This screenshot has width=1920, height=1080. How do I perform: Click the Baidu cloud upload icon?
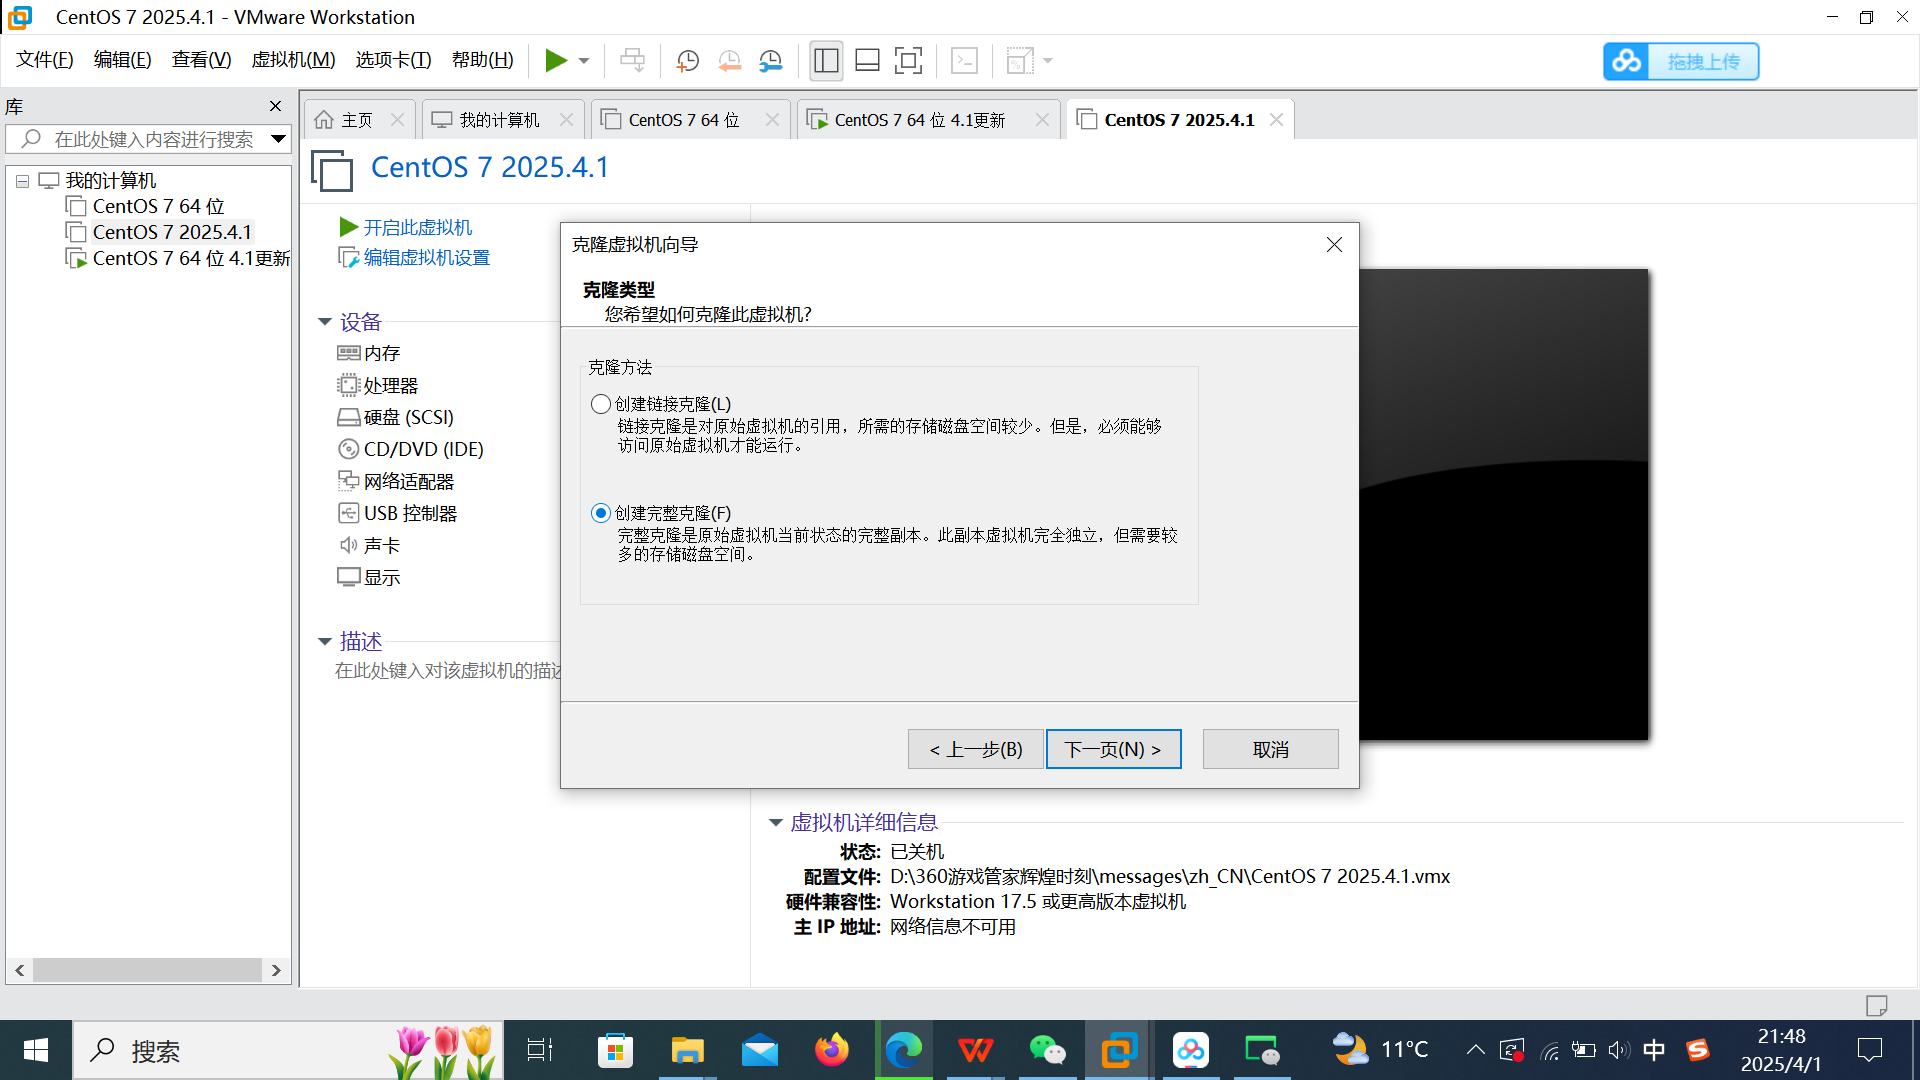click(x=1626, y=61)
